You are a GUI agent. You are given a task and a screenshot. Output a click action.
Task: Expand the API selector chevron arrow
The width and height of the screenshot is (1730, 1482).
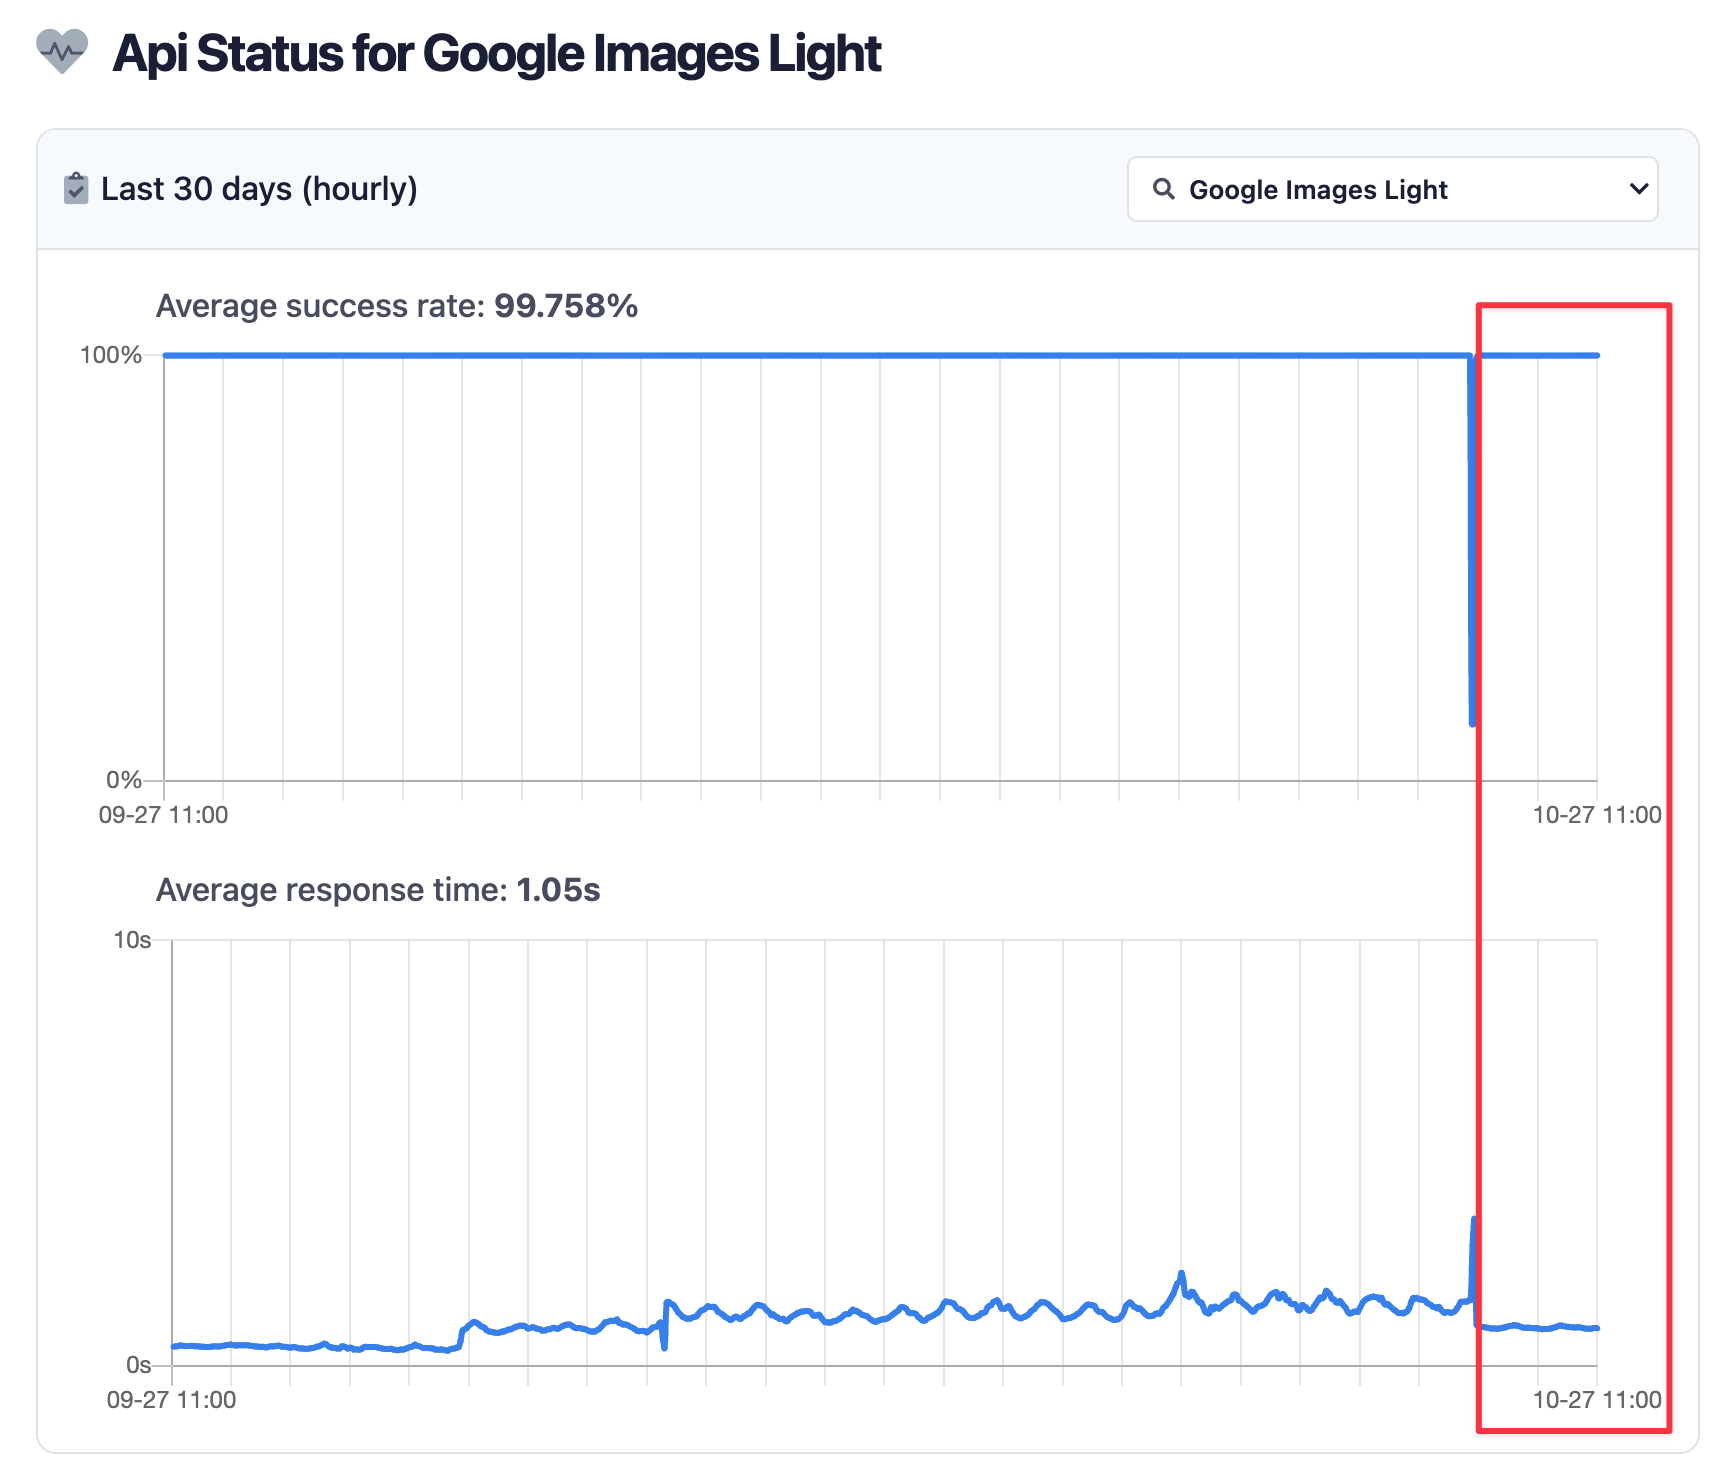coord(1638,189)
